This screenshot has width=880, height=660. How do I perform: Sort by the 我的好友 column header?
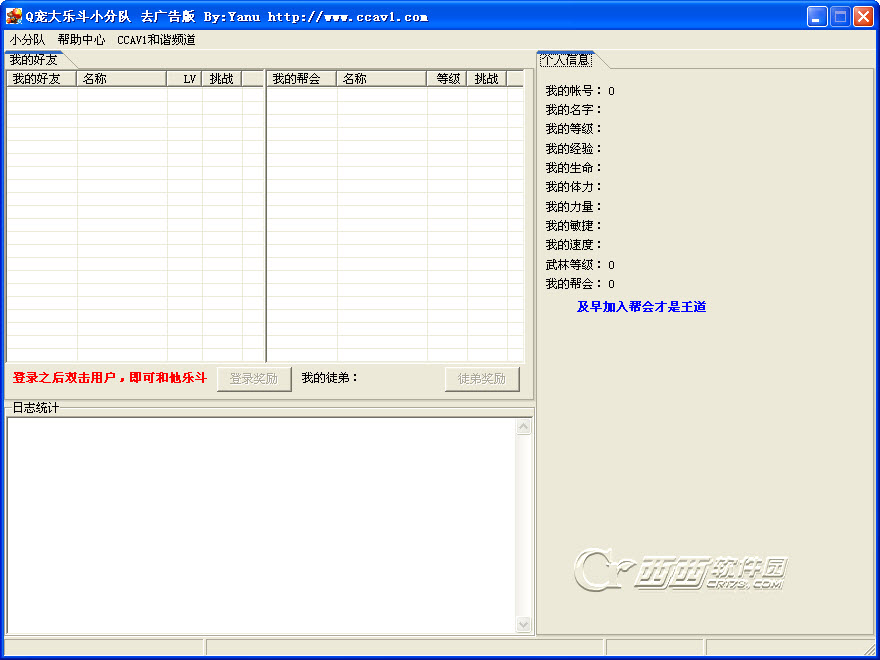click(41, 79)
